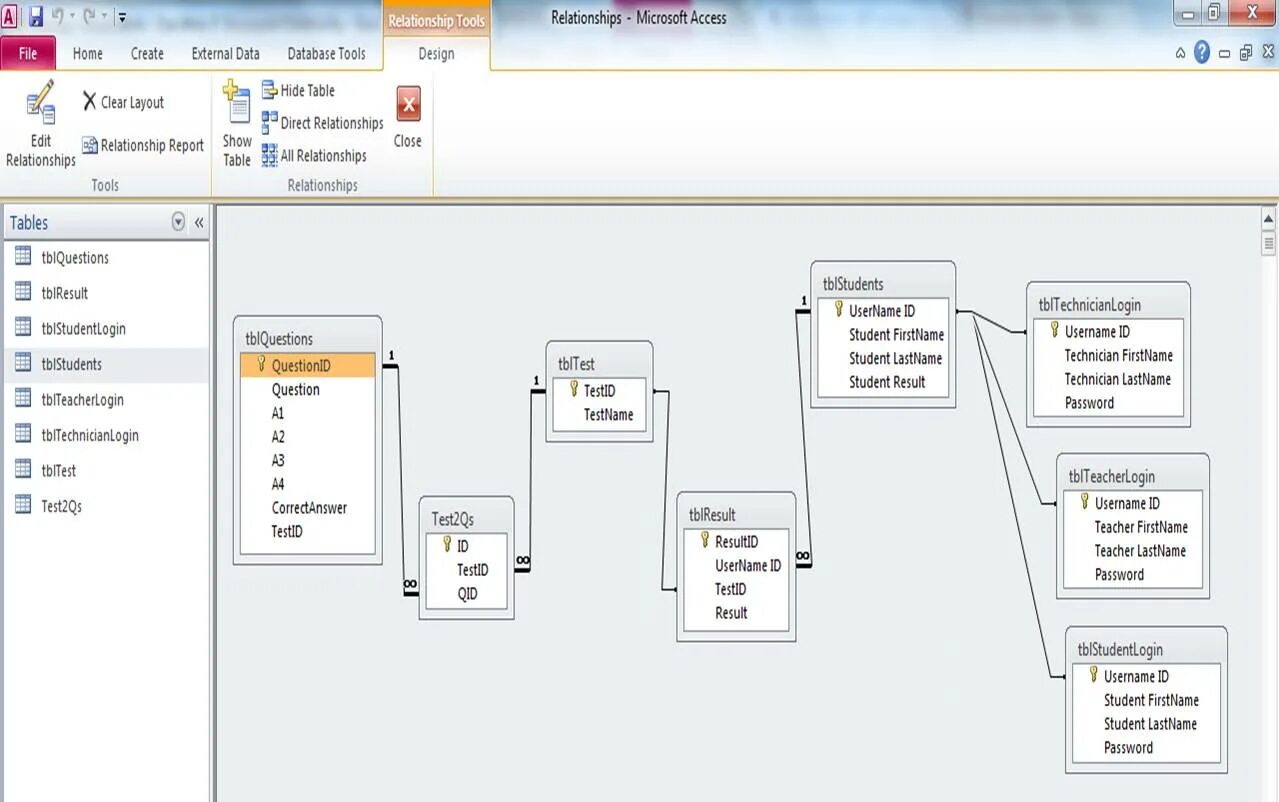1279x802 pixels.
Task: Click the vertical scrollbar up arrow
Action: point(1269,217)
